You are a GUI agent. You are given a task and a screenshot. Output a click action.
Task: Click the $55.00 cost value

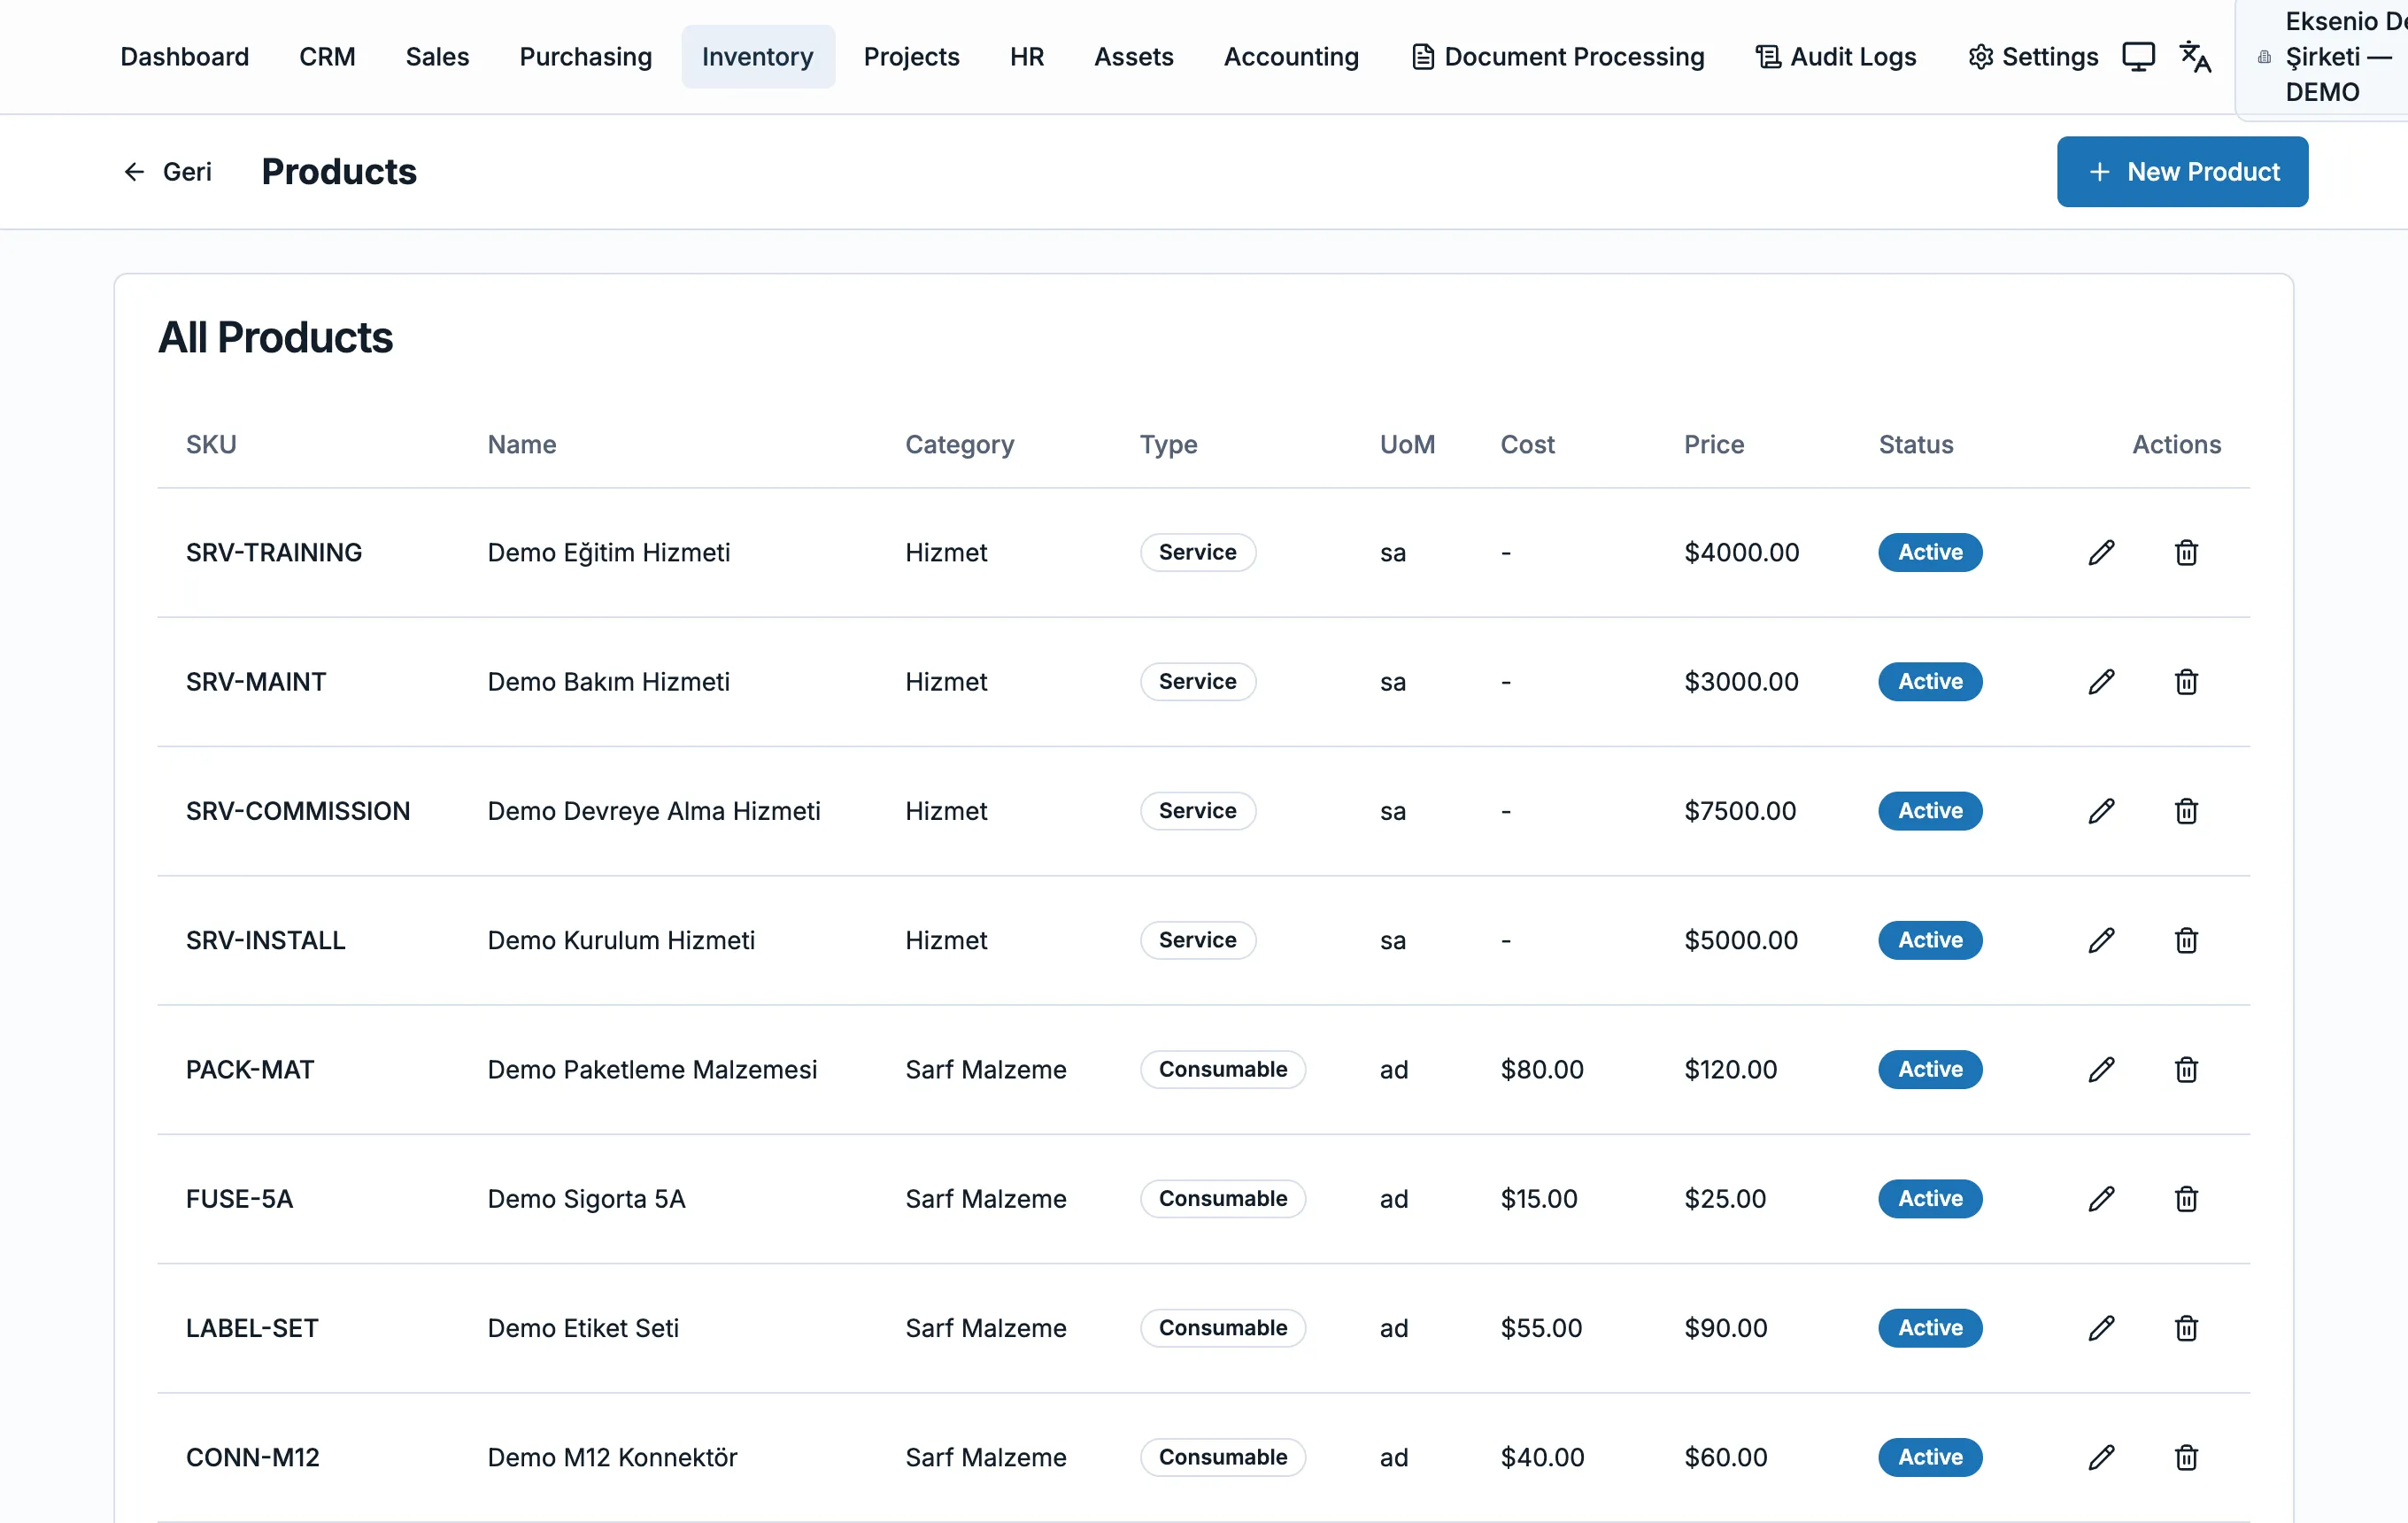(1541, 1328)
